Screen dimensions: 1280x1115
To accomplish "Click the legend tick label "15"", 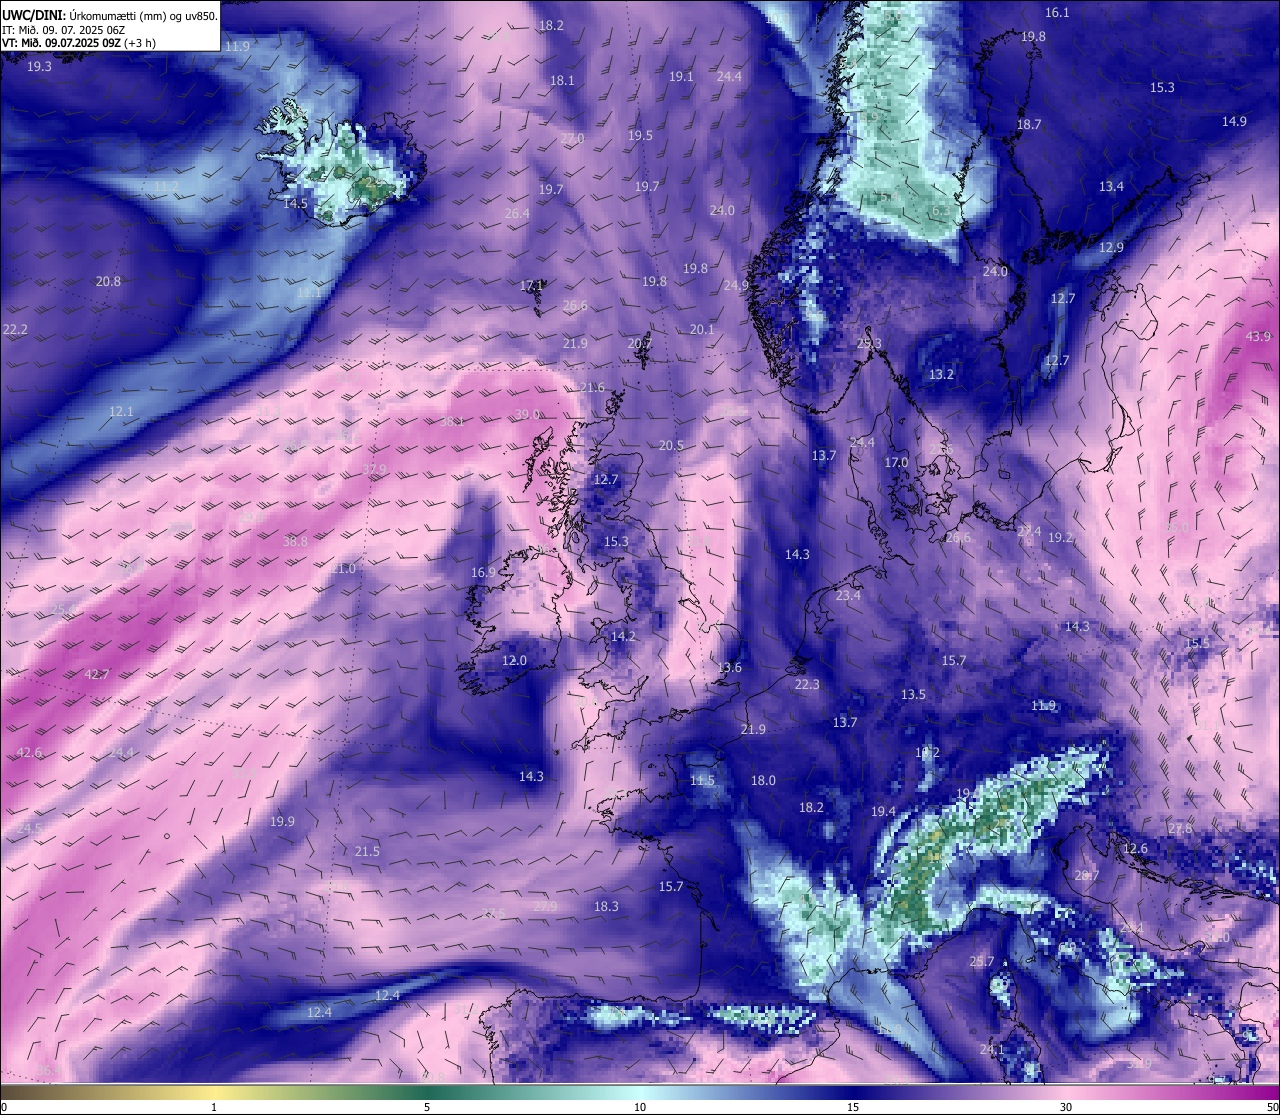I will pyautogui.click(x=853, y=1107).
